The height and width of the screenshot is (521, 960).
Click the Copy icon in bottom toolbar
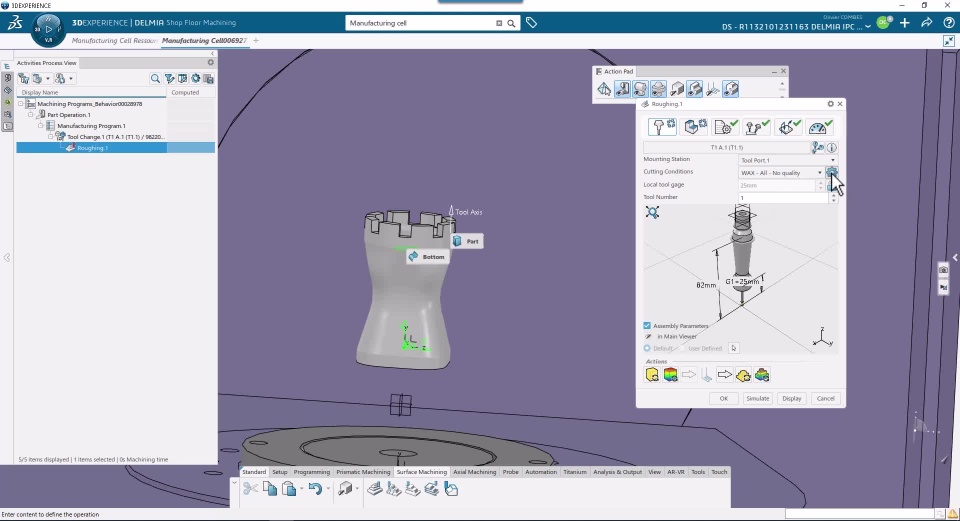pos(270,489)
